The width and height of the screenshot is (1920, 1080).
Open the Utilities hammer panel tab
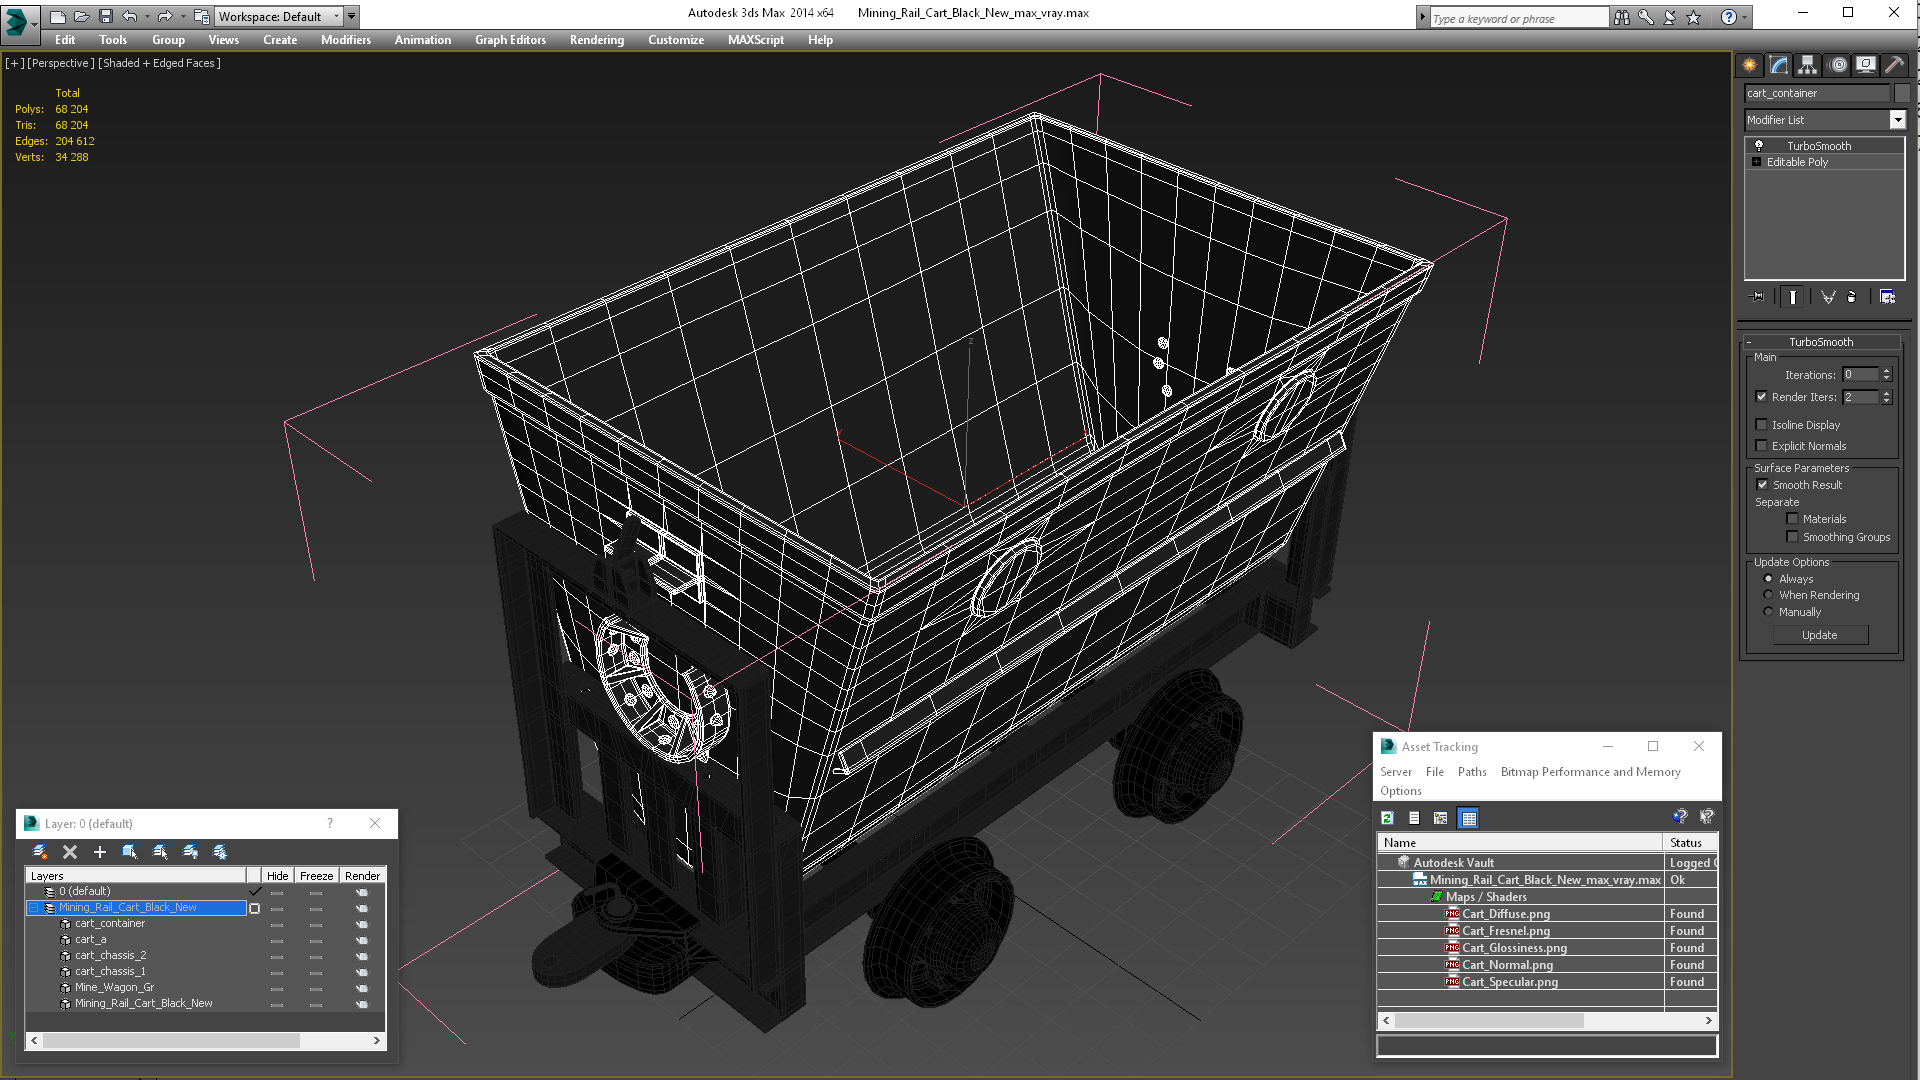1894,65
